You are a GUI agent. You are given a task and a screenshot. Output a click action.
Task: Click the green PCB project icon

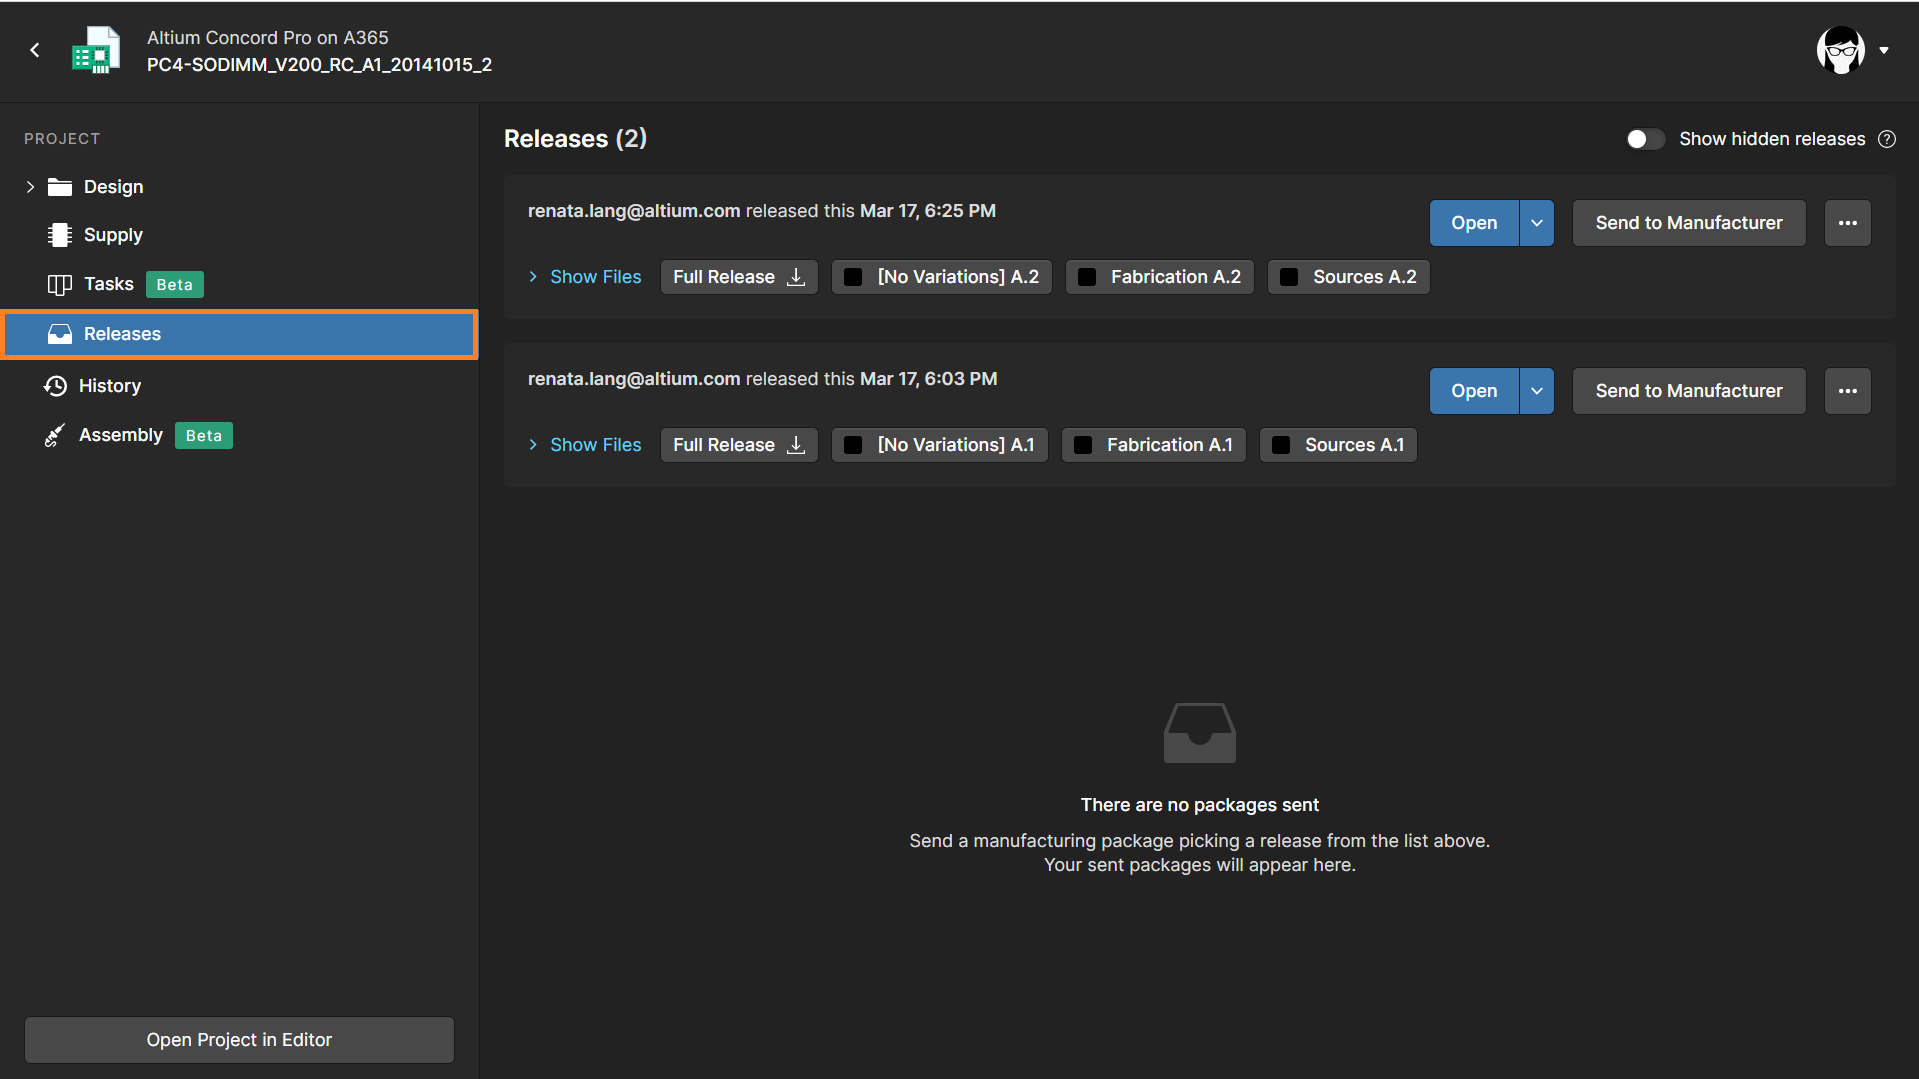(x=96, y=50)
